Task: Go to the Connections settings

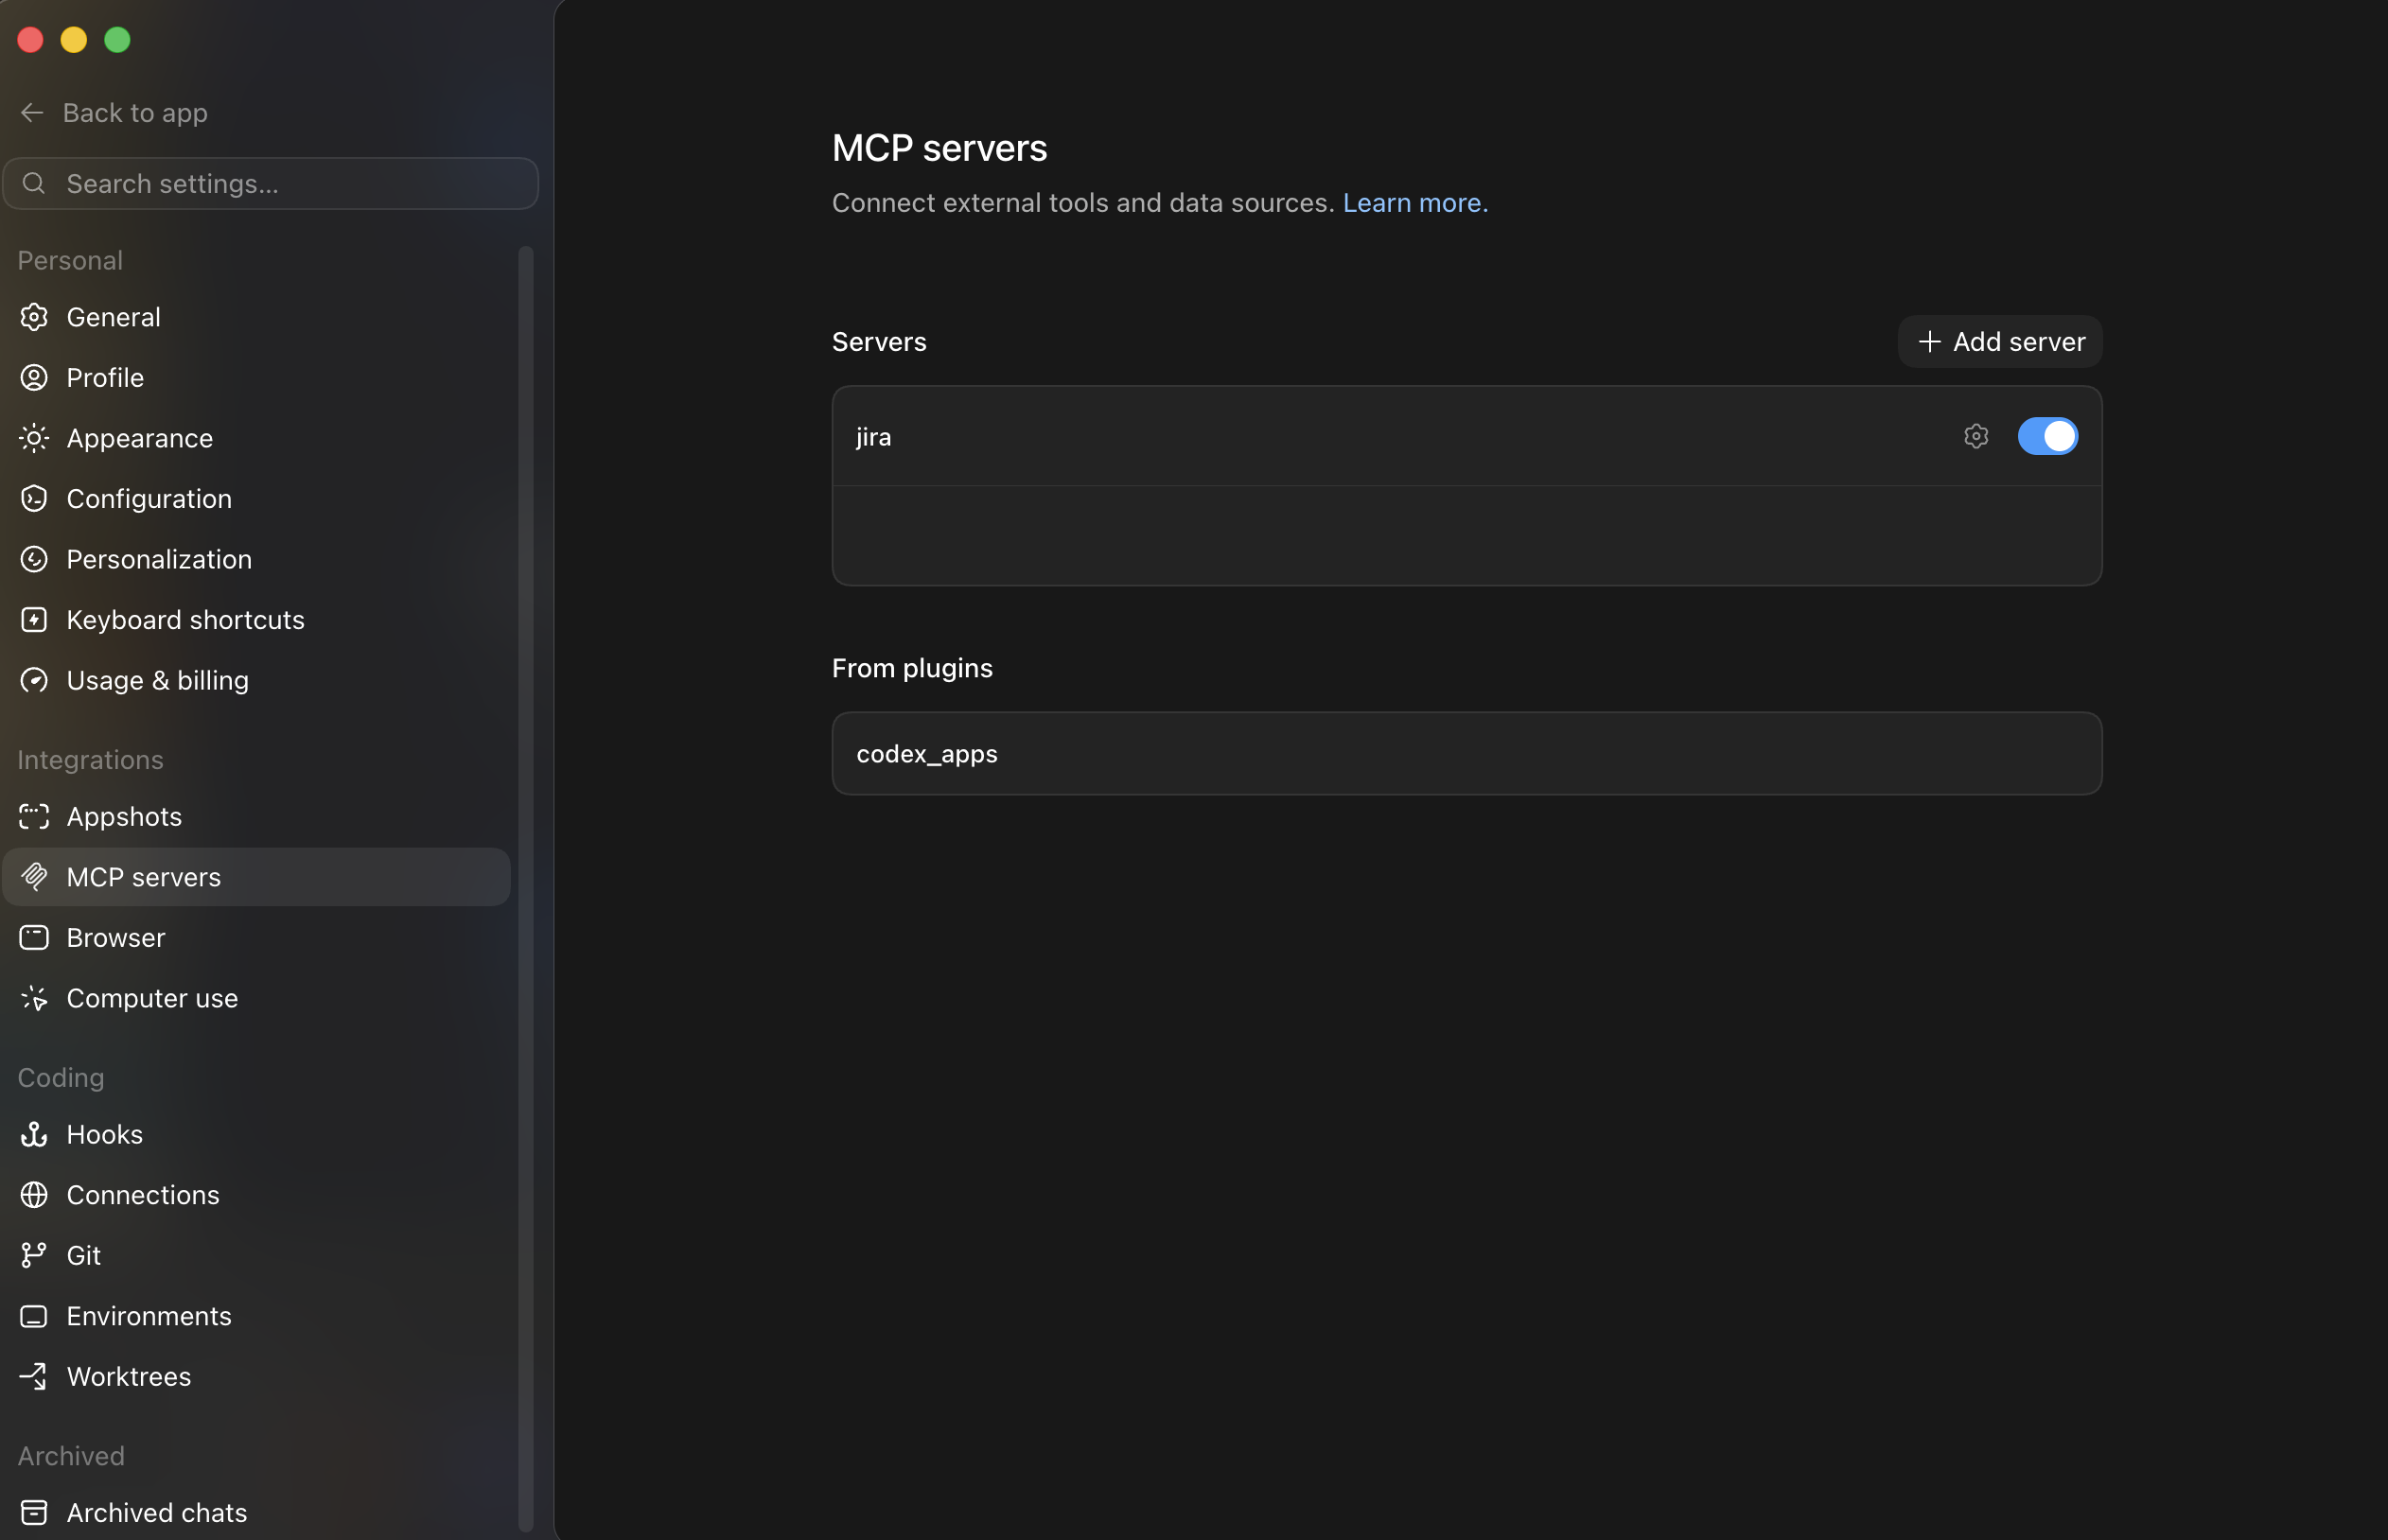Action: tap(256, 1195)
